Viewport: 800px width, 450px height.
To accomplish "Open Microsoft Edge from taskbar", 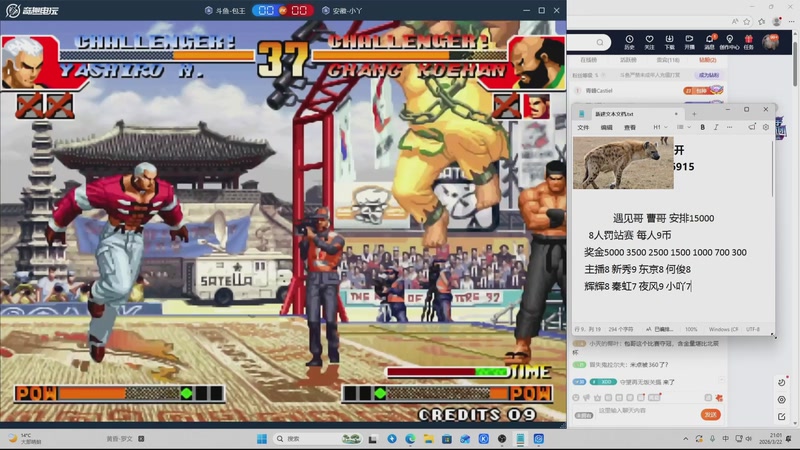I will [410, 439].
